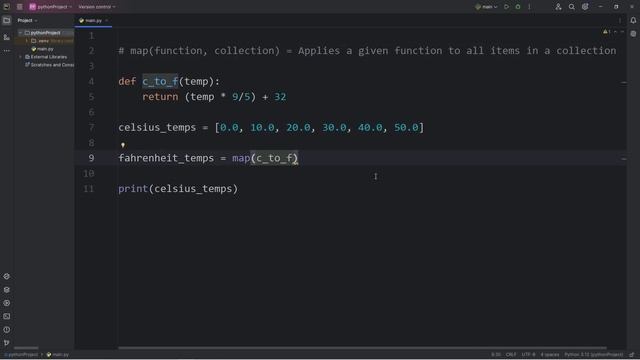Open the Project view dropdown
640x360 pixels.
pos(27,20)
